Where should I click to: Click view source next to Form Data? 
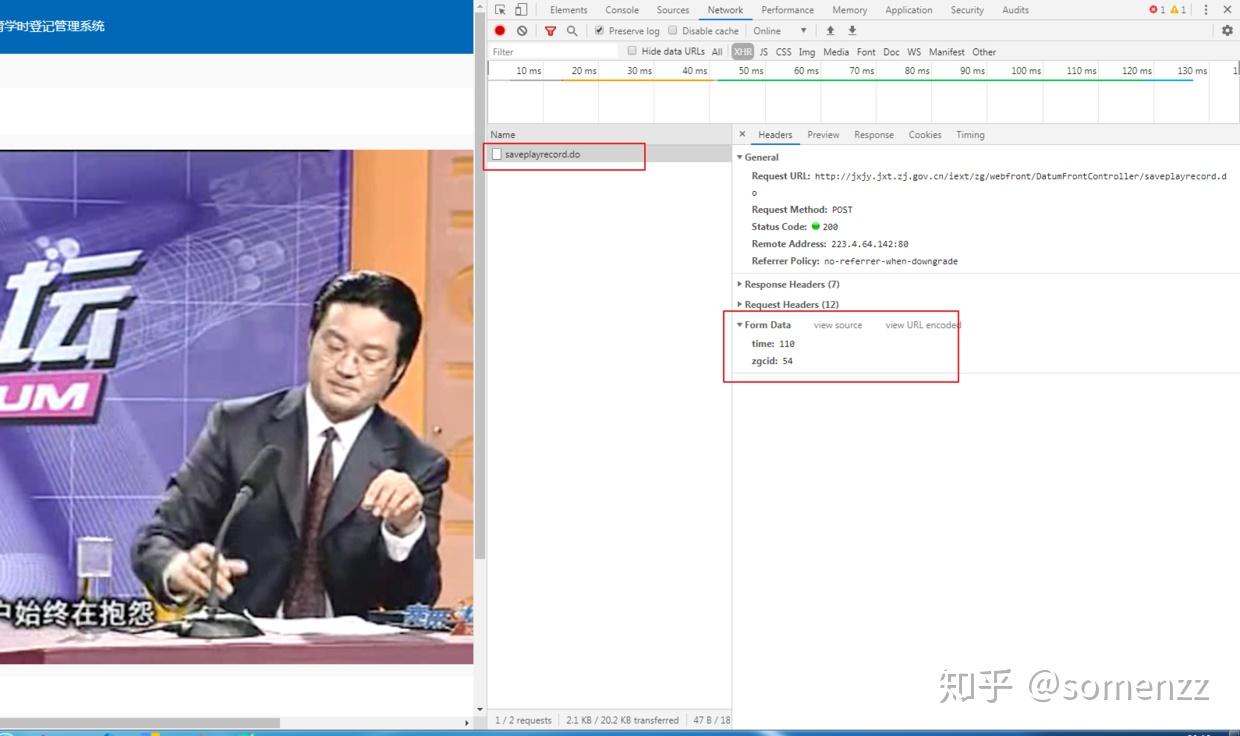coord(837,325)
